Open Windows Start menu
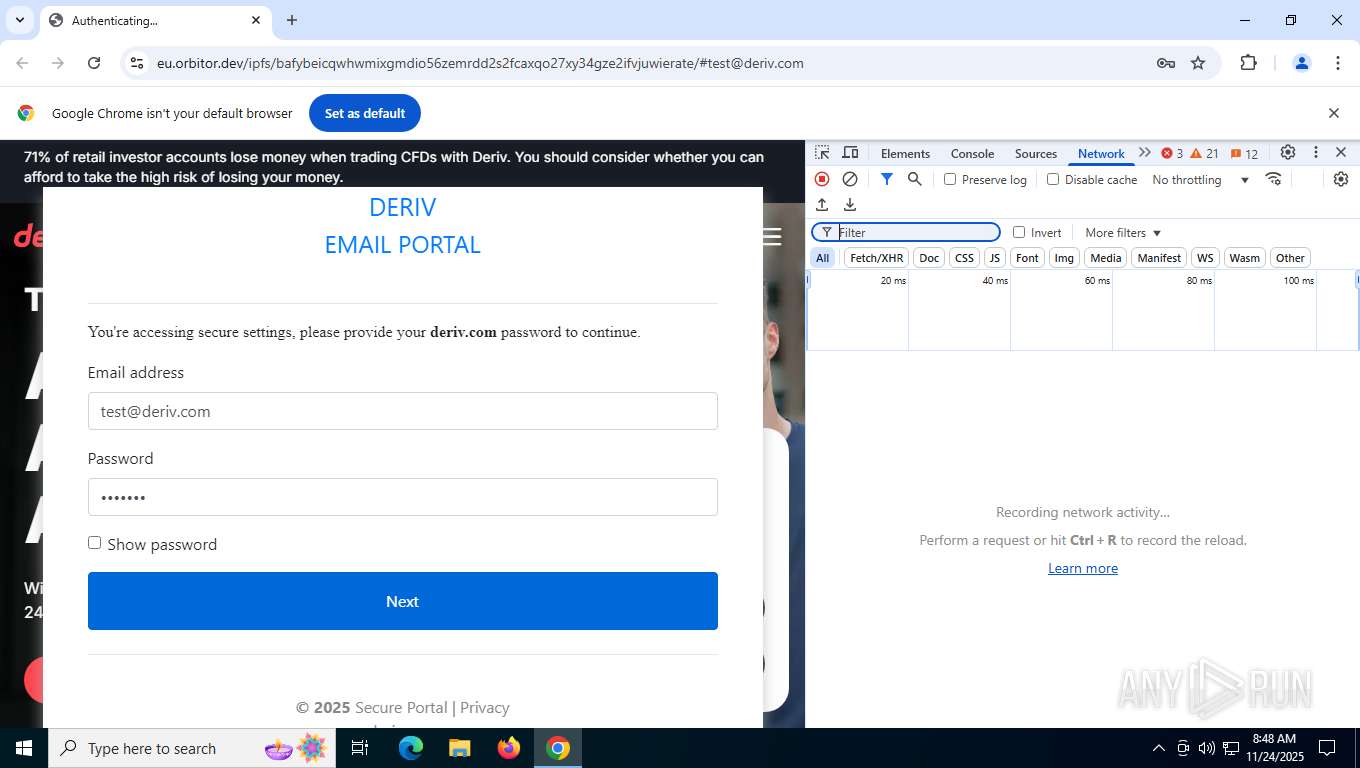Viewport: 1360px width, 768px height. (24, 748)
